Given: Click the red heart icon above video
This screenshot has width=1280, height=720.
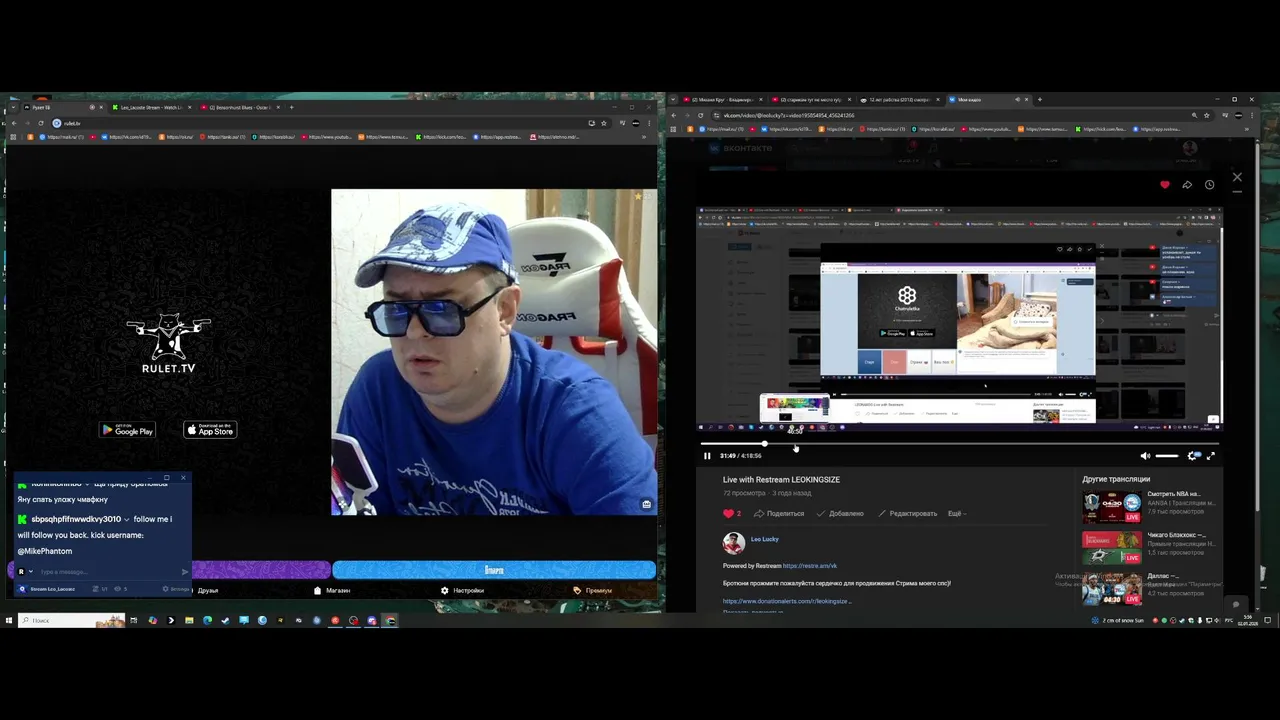Looking at the screenshot, I should [x=1165, y=185].
